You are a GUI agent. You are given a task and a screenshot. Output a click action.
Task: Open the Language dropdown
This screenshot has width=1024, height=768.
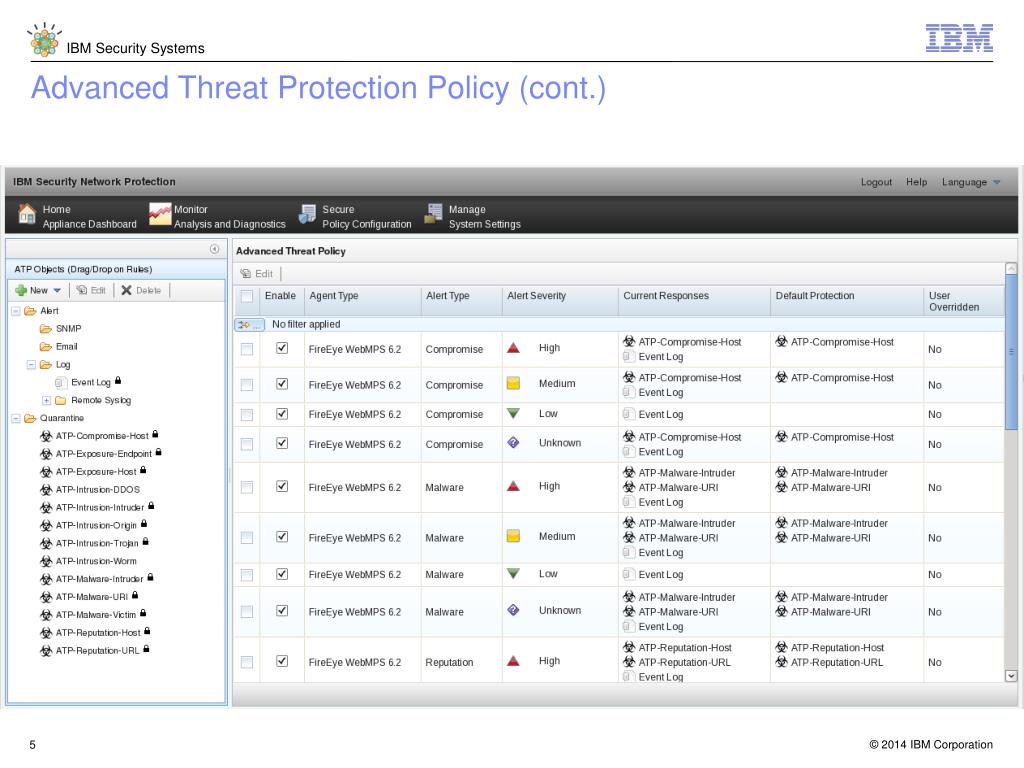[970, 182]
